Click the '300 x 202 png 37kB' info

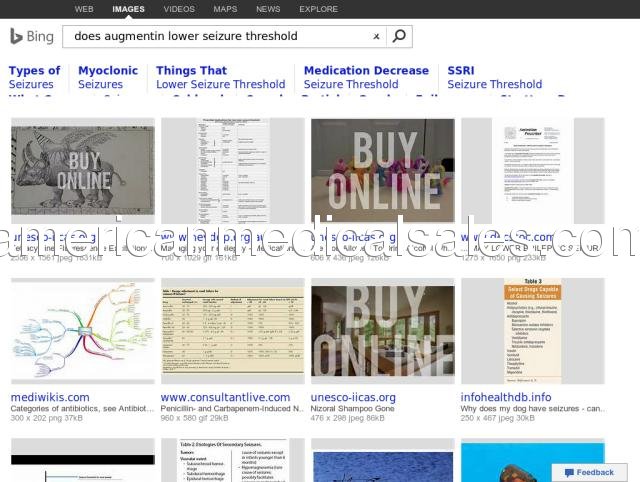point(47,418)
